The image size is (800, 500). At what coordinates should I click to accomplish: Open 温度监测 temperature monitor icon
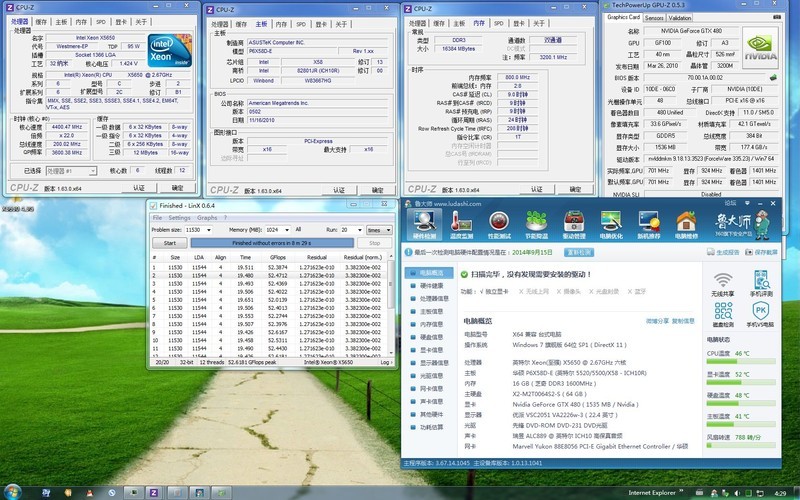(461, 224)
